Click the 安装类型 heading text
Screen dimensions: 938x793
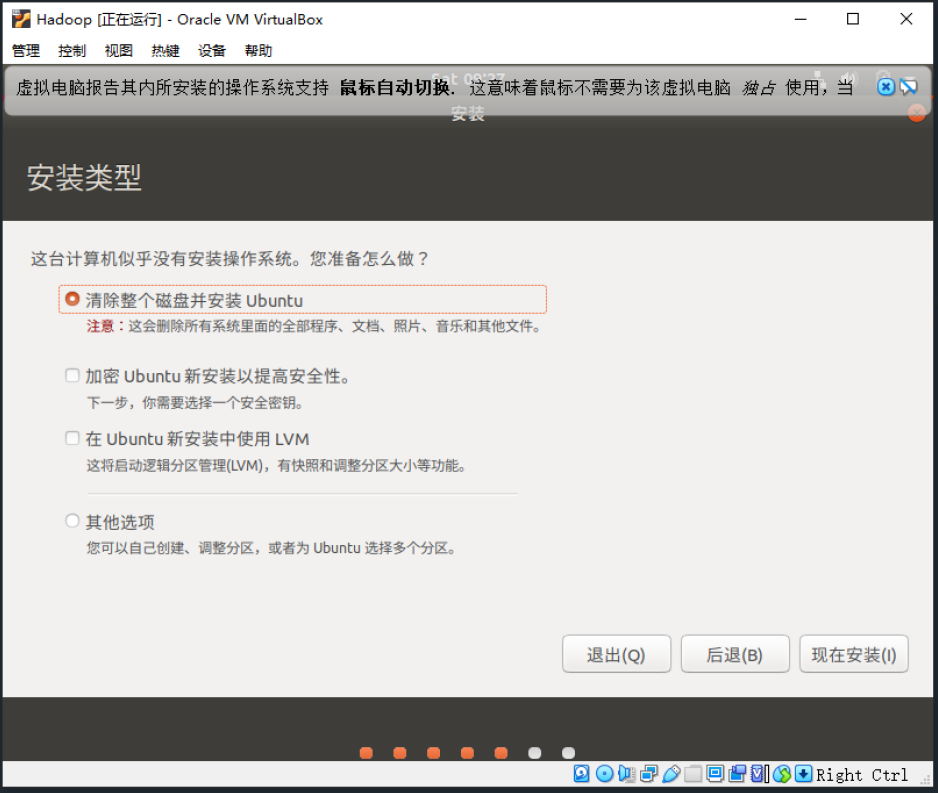(x=84, y=178)
